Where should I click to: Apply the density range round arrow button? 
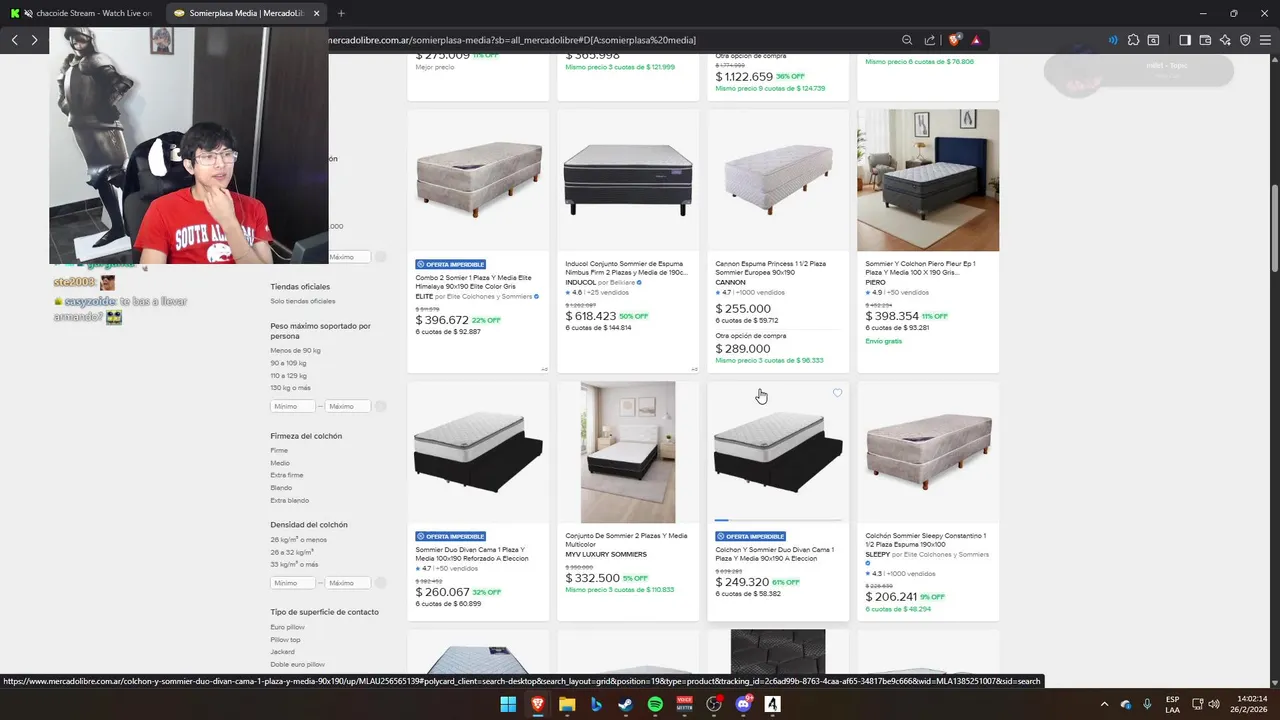point(381,582)
